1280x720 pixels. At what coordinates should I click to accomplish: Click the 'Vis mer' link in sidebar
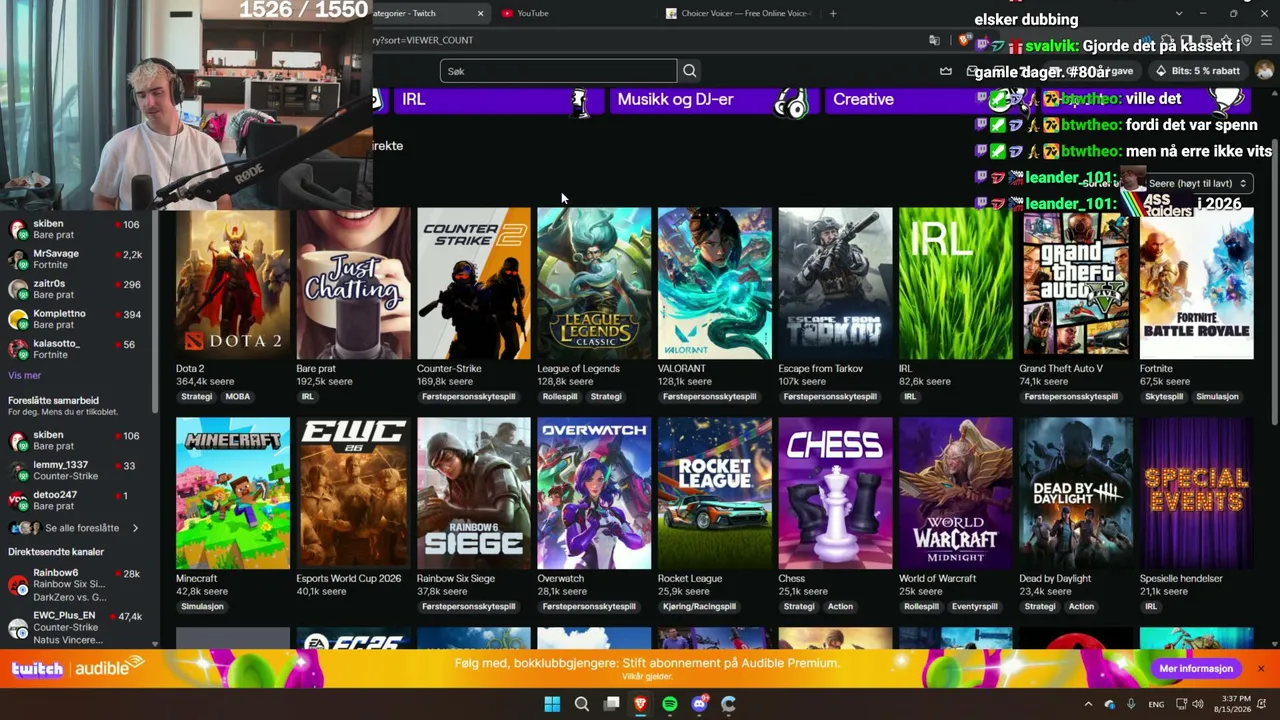click(x=25, y=375)
